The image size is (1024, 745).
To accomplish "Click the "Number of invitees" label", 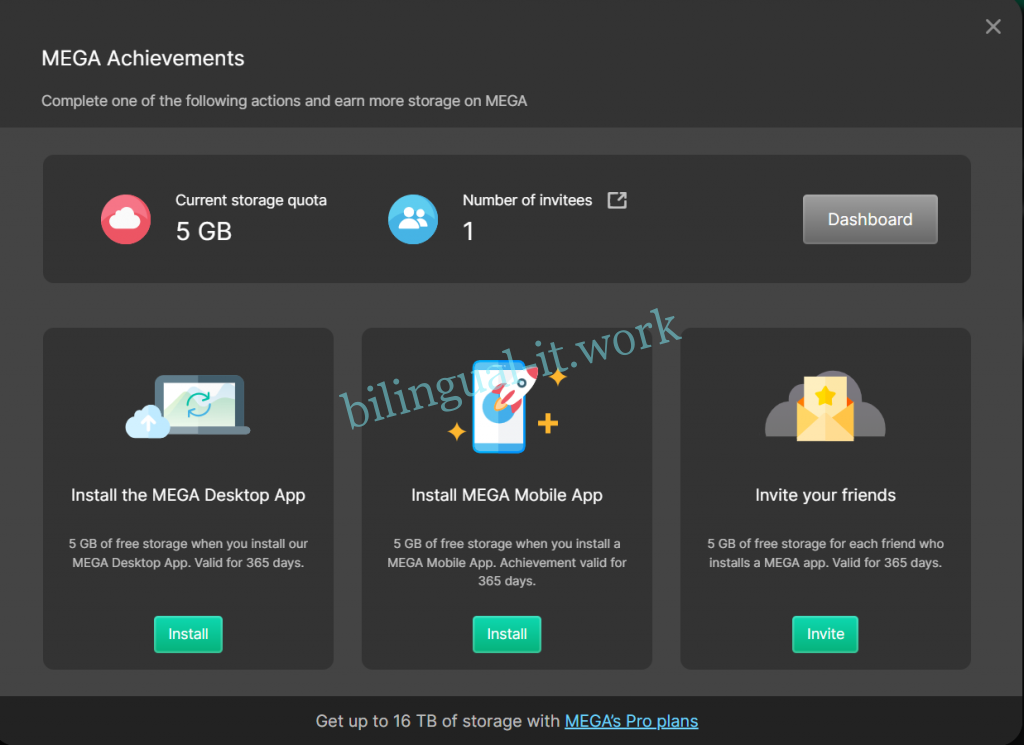I will pos(527,200).
